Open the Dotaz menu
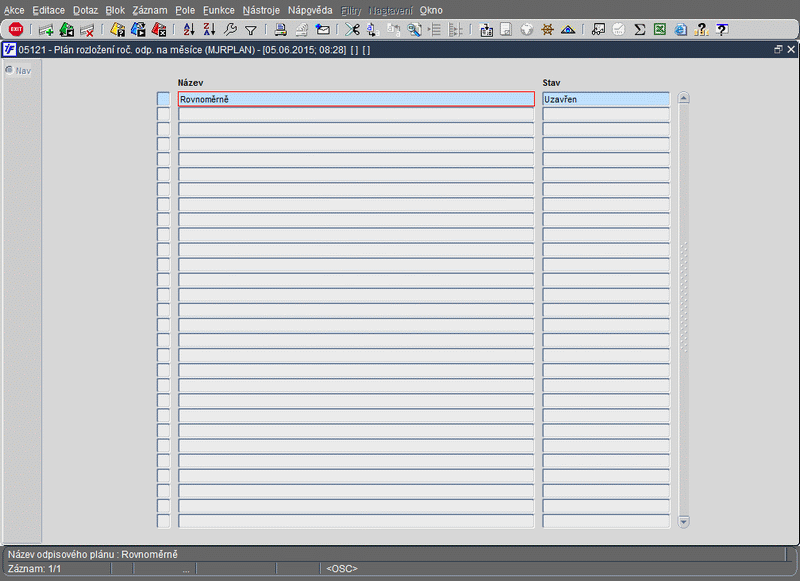 (85, 10)
